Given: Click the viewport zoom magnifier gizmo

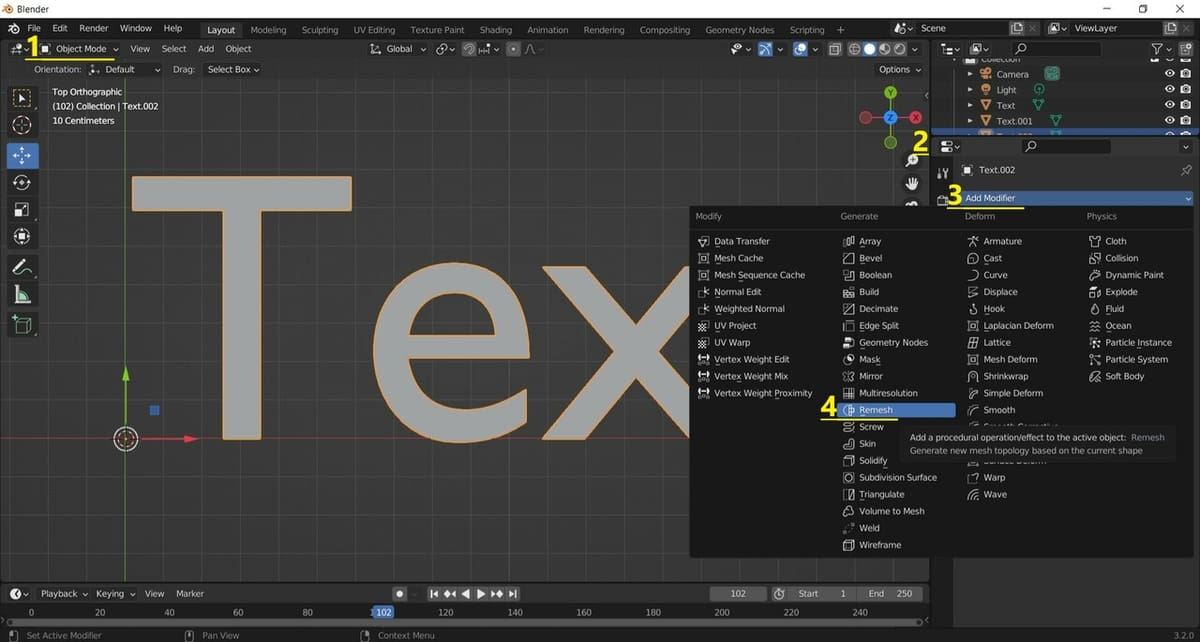Looking at the screenshot, I should click(912, 160).
